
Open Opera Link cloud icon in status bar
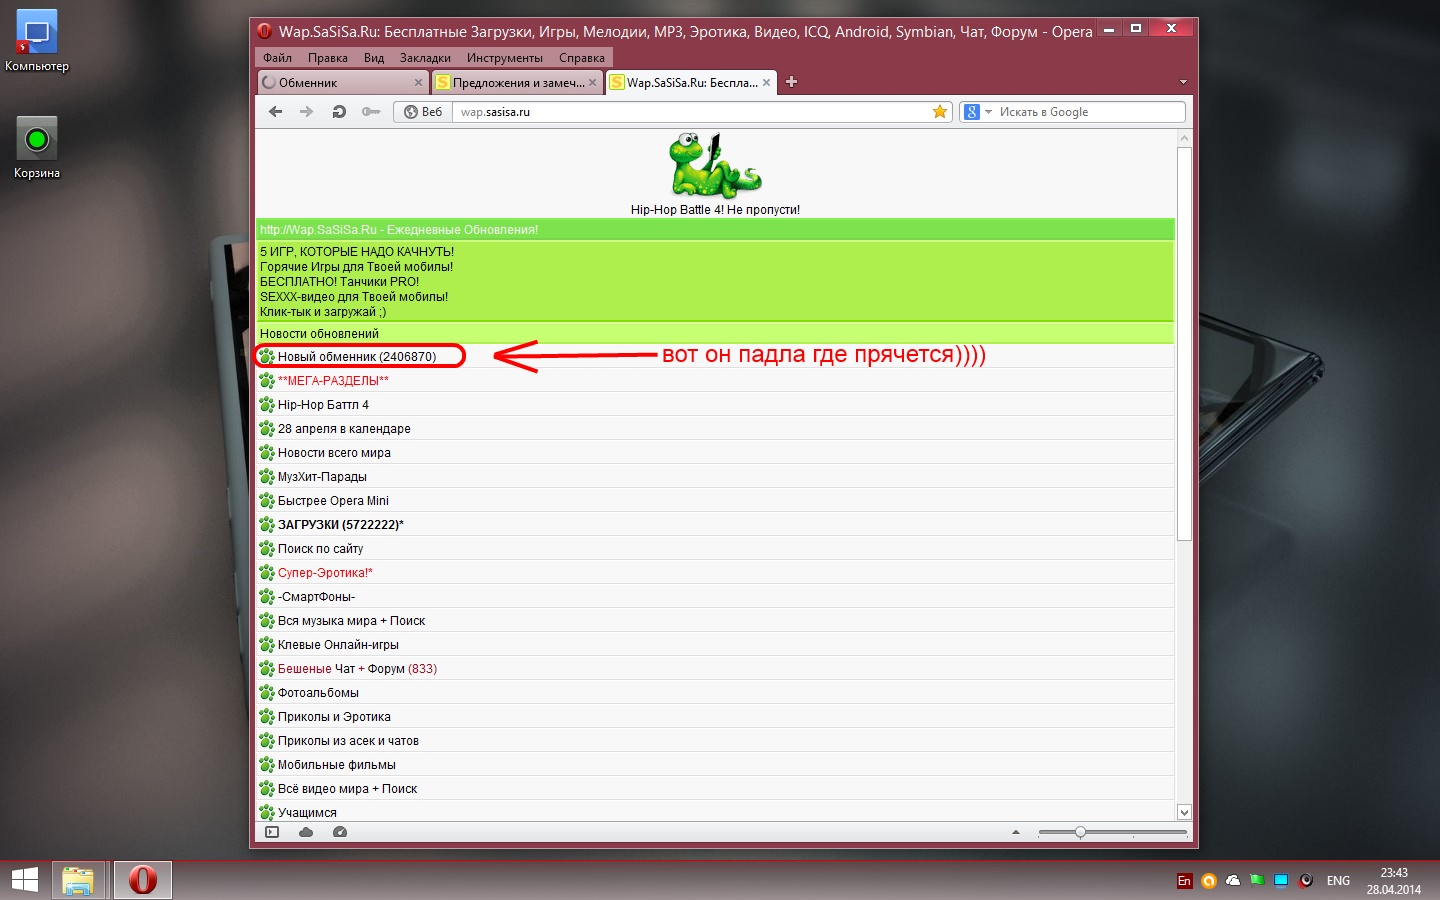(x=306, y=832)
